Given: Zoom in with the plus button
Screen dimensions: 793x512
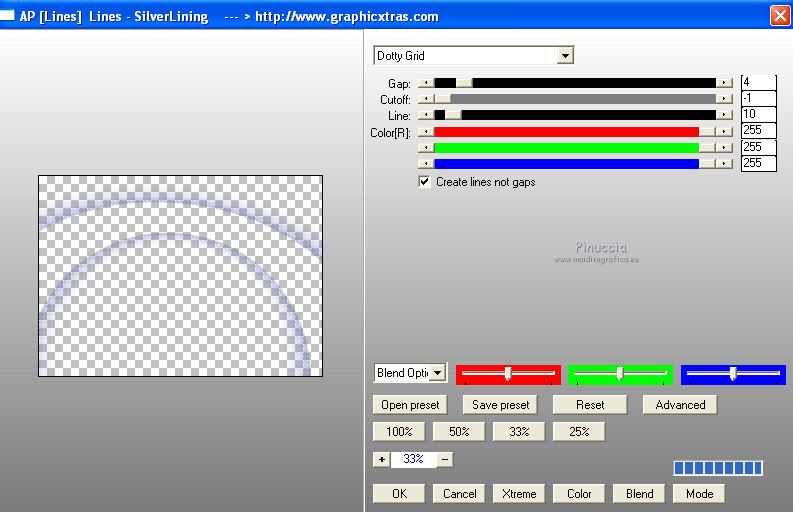Looking at the screenshot, I should tap(382, 459).
